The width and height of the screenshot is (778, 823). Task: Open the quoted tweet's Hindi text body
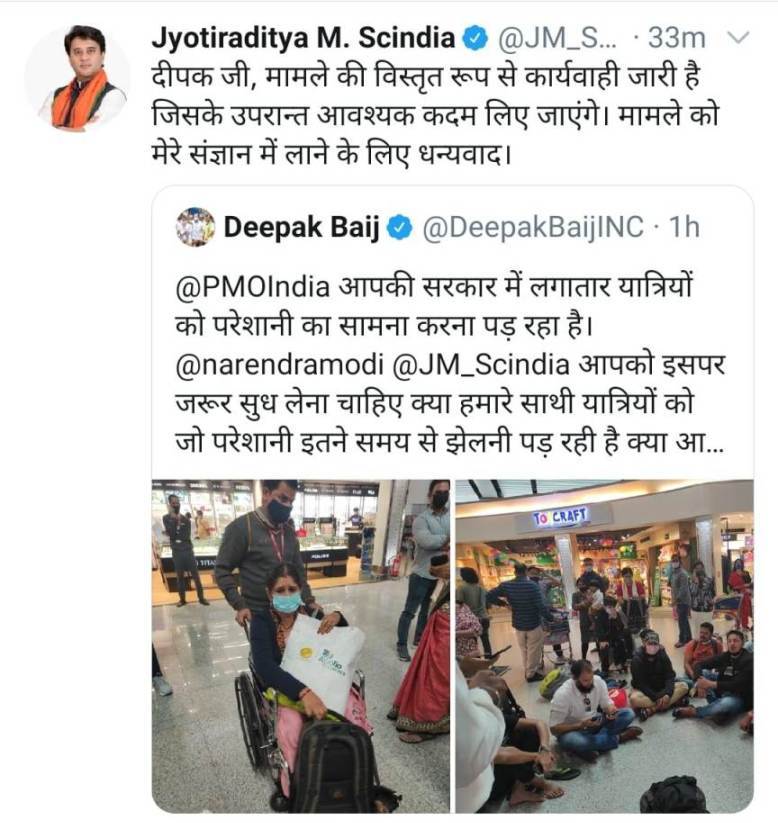[x=450, y=365]
